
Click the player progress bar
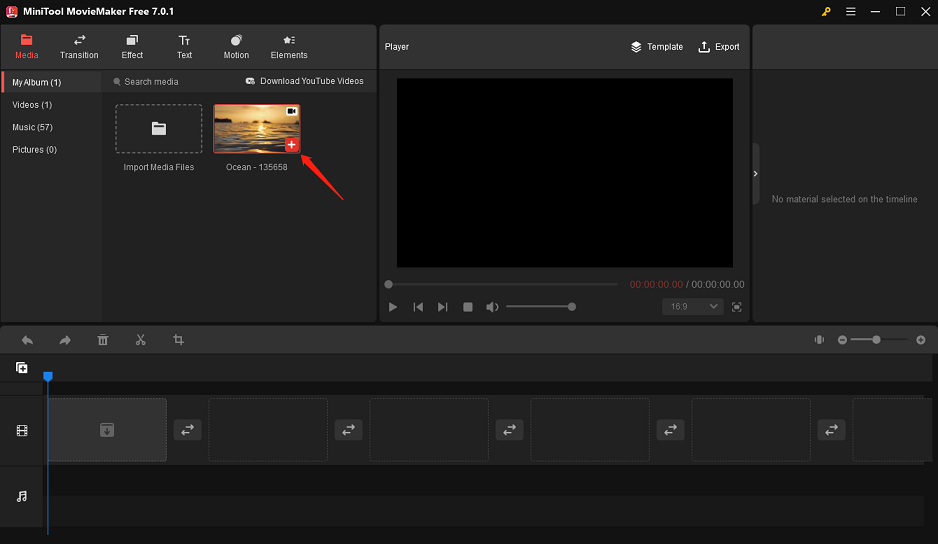pos(502,284)
